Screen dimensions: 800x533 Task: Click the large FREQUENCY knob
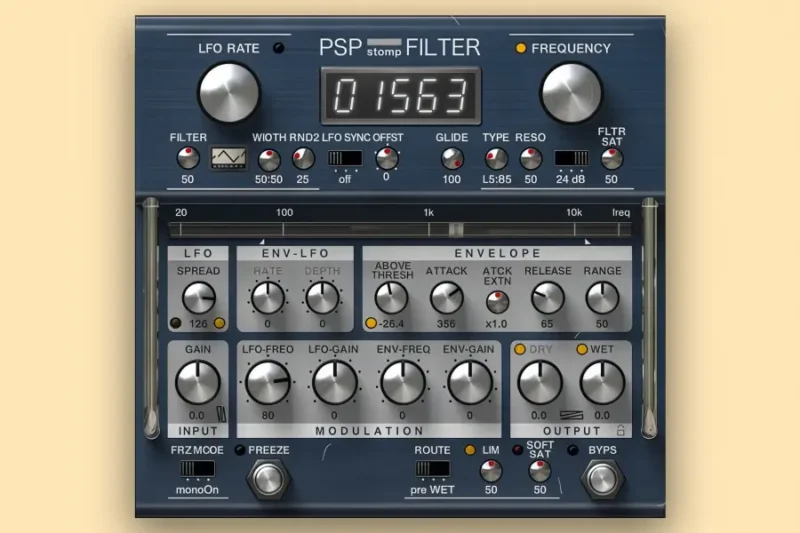(x=571, y=93)
